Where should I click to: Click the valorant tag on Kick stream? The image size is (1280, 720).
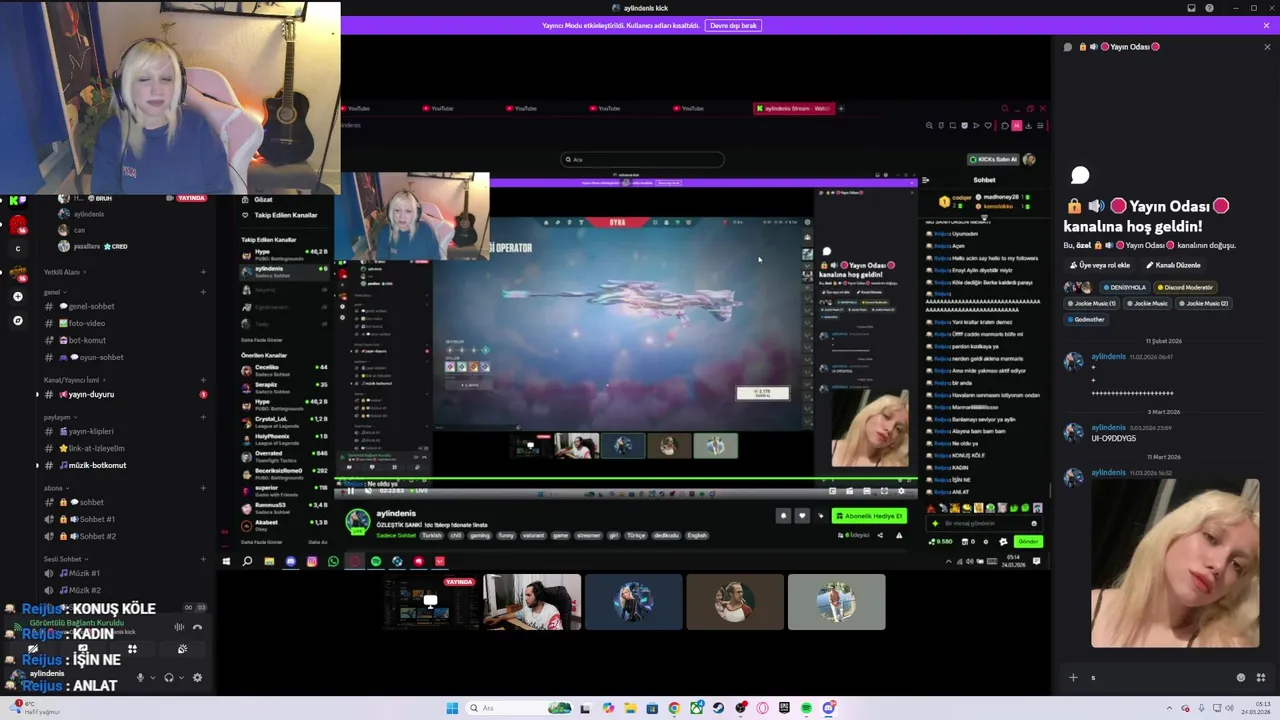click(533, 535)
